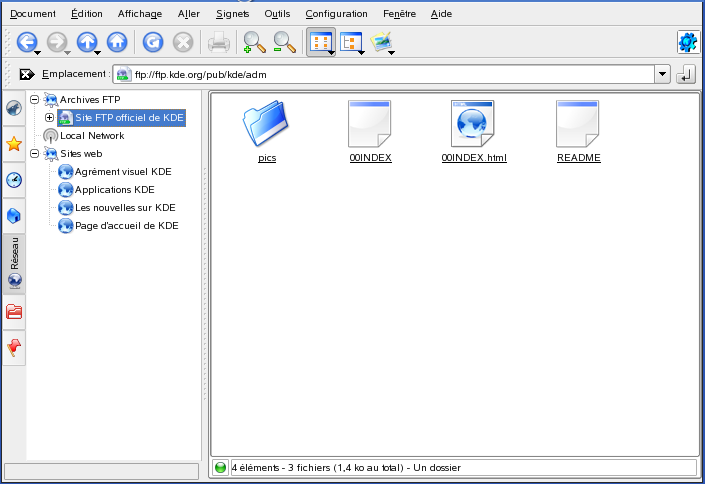Open the Forward history dropdown arrow
Image resolution: width=705 pixels, height=485 pixels.
click(x=67, y=53)
